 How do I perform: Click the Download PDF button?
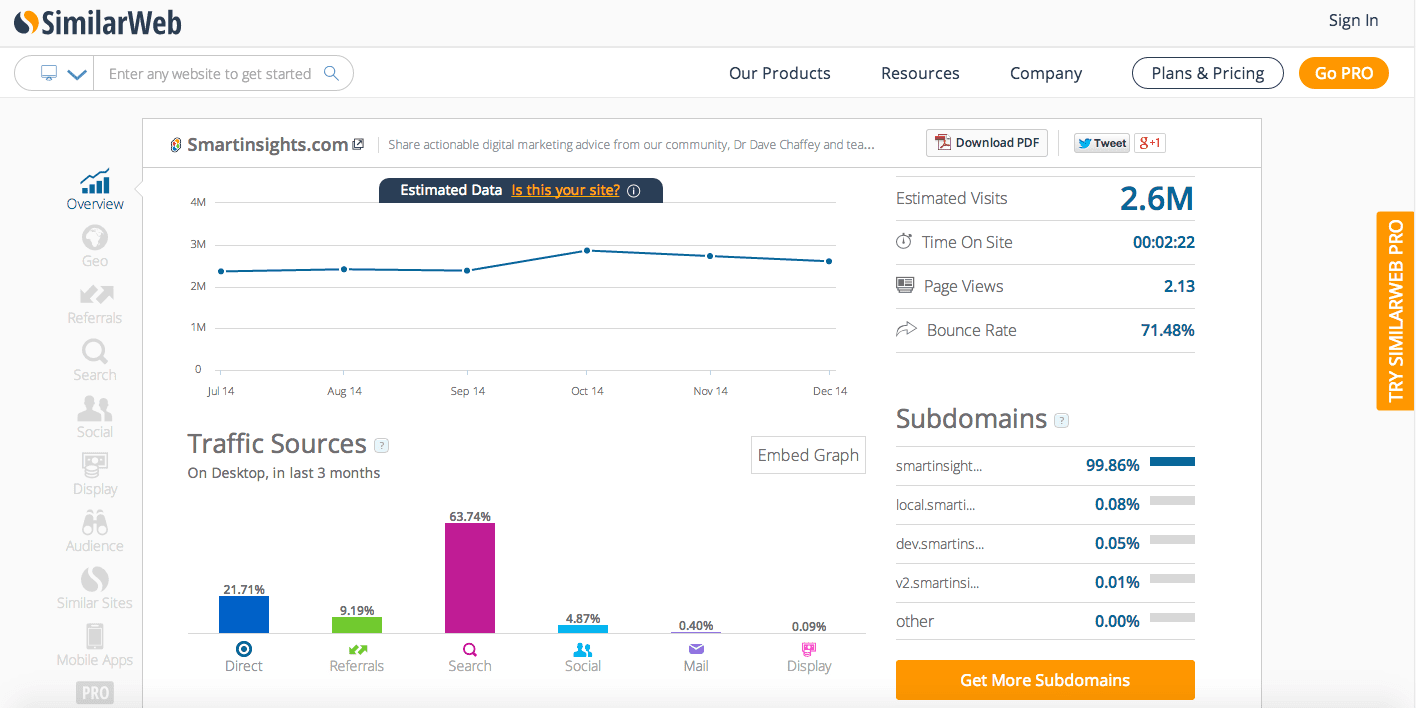click(x=987, y=143)
